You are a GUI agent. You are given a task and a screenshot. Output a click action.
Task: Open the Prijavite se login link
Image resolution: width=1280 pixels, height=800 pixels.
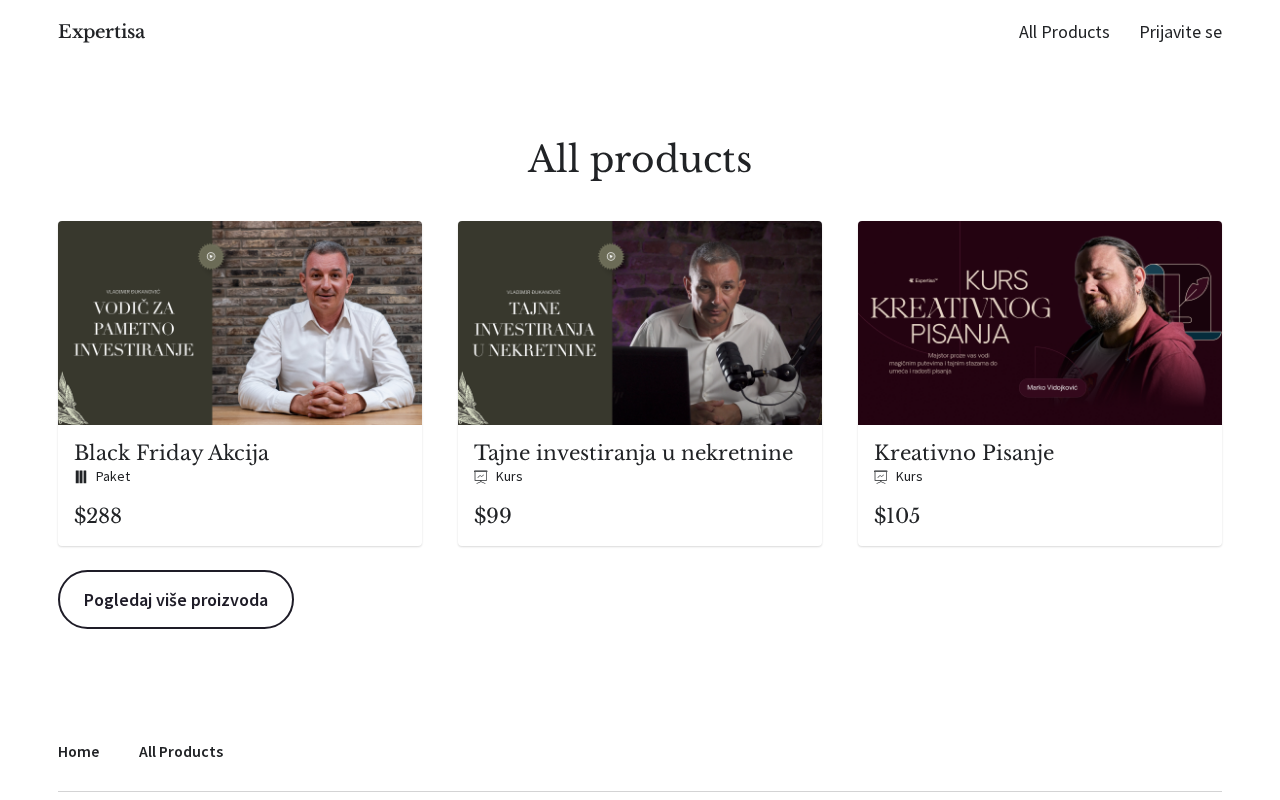click(1180, 32)
